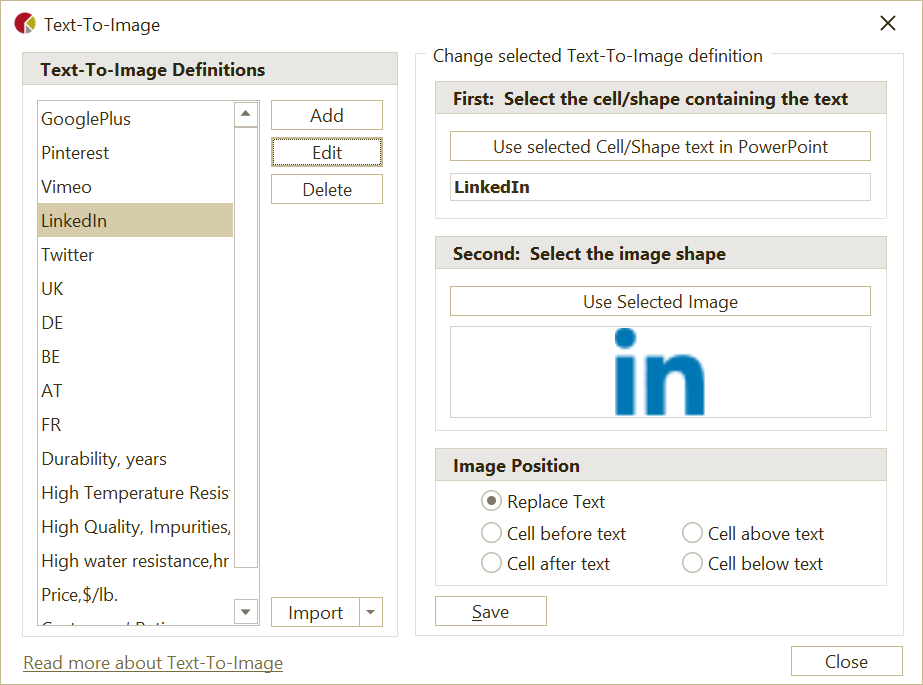Open Read more about Text-To-Image link
The width and height of the screenshot is (923, 685).
[152, 662]
